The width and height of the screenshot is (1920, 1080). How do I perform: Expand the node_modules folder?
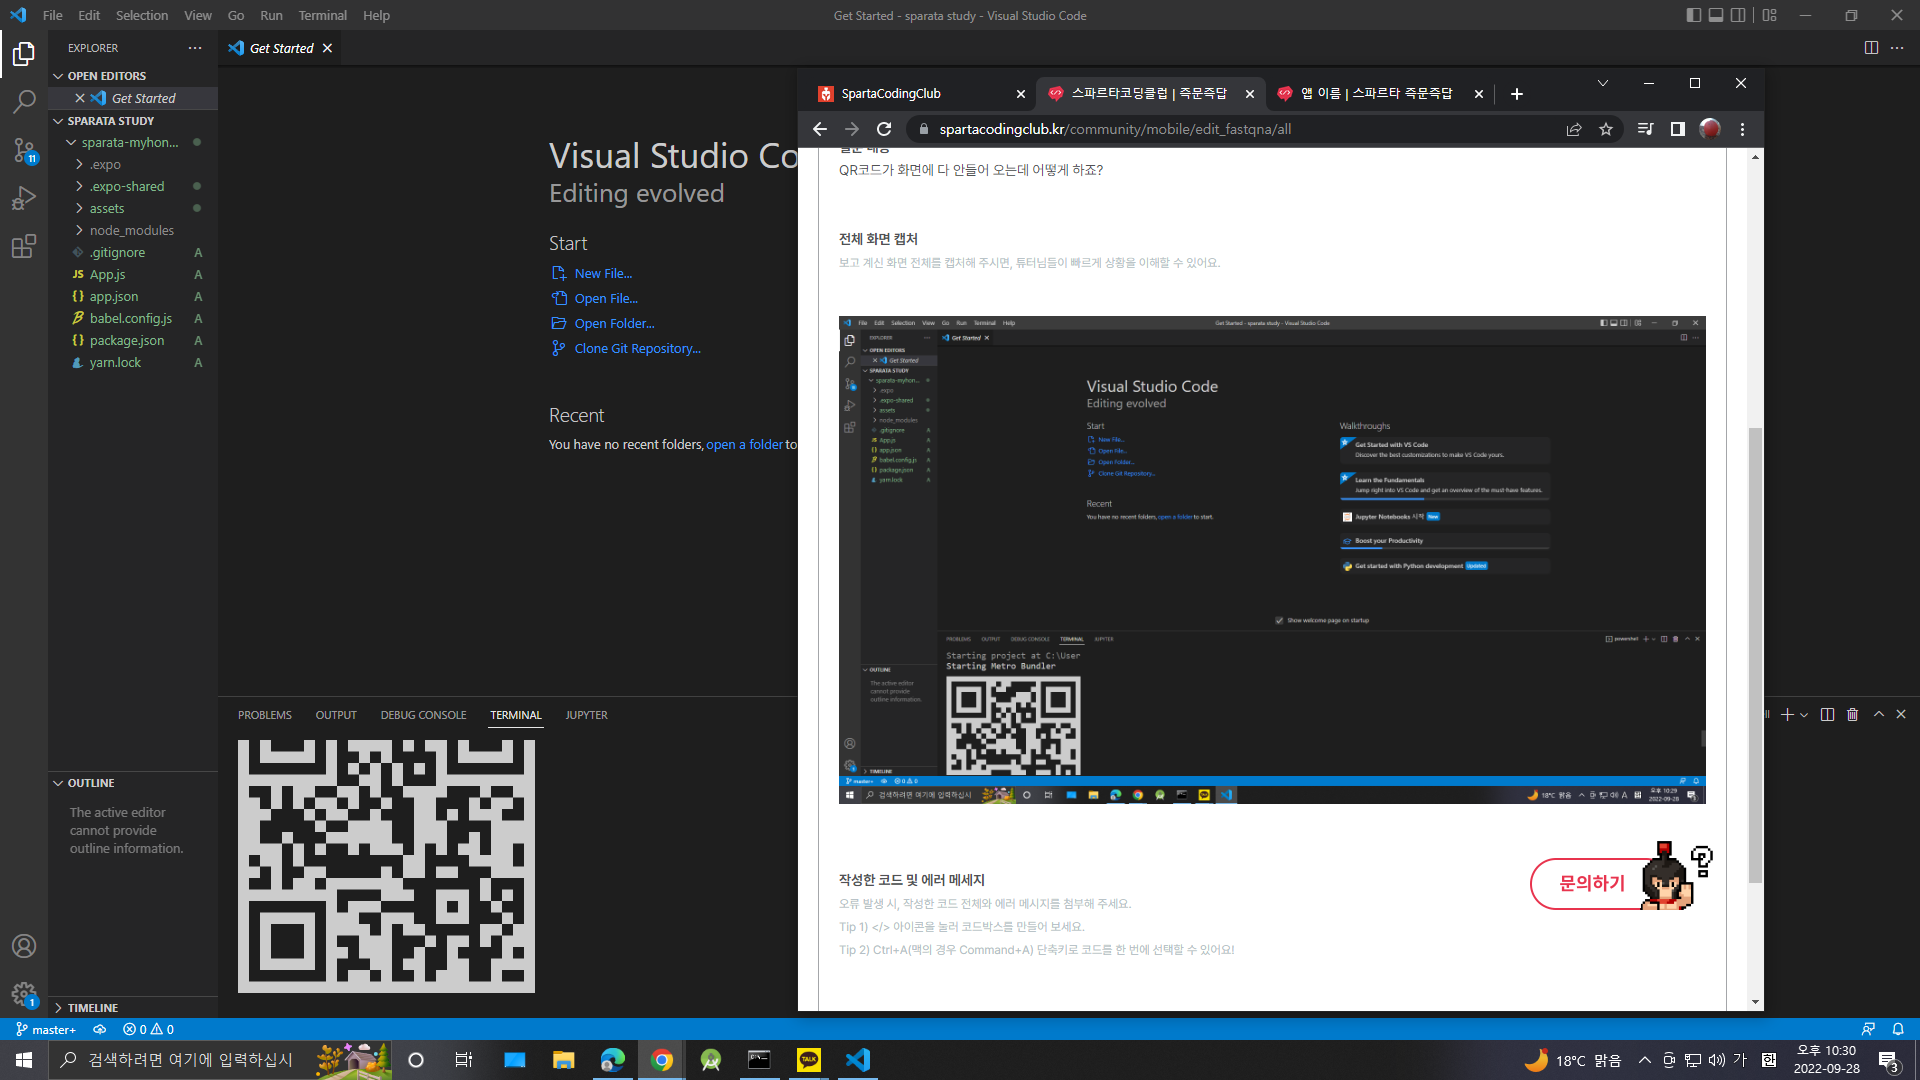(x=133, y=231)
